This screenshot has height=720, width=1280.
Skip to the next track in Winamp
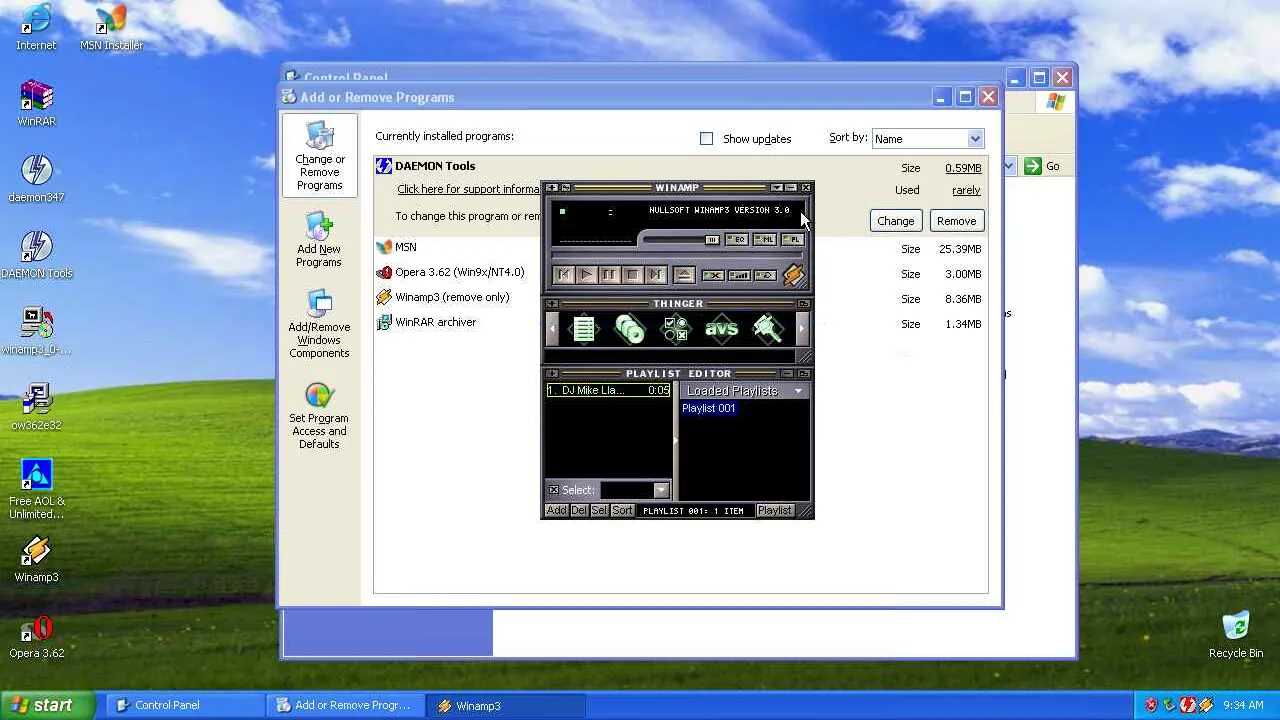point(655,275)
